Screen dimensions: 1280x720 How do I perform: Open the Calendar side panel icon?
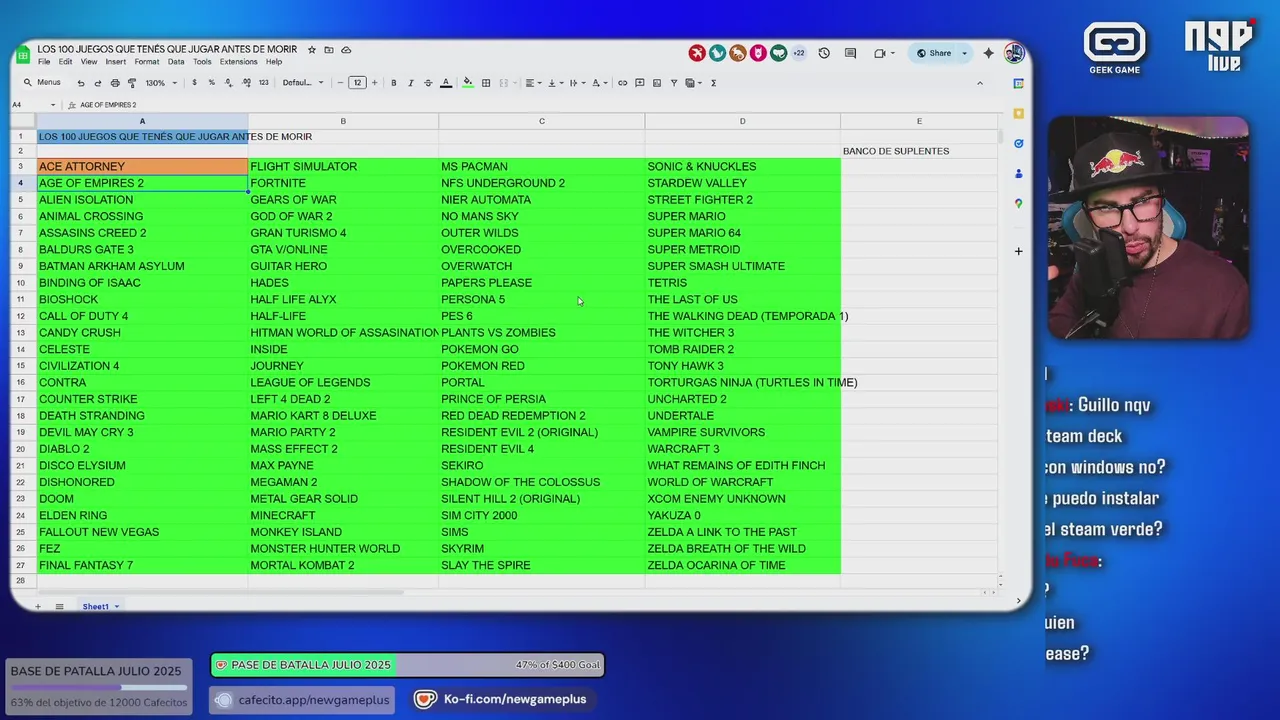click(1018, 84)
